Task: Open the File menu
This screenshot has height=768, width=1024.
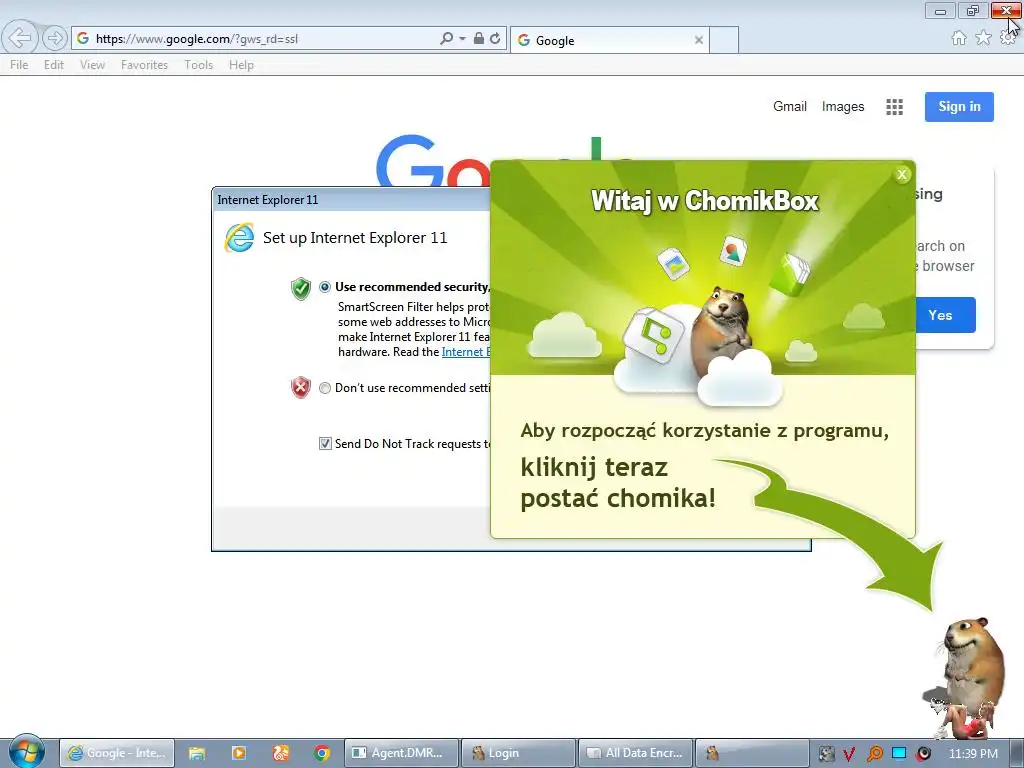Action: coord(19,65)
